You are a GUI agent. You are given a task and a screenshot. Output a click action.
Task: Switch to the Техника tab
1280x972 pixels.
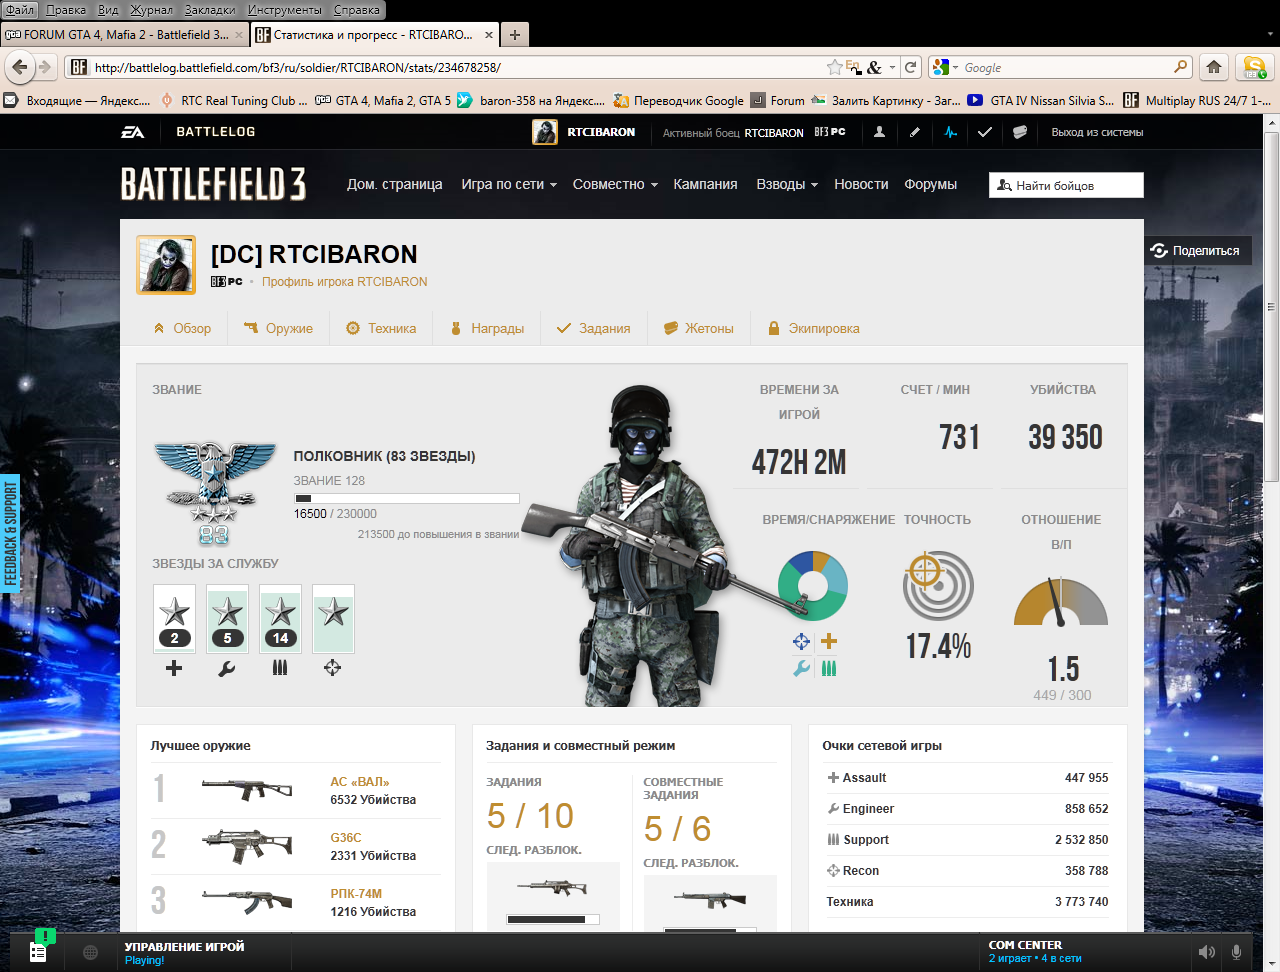381,328
